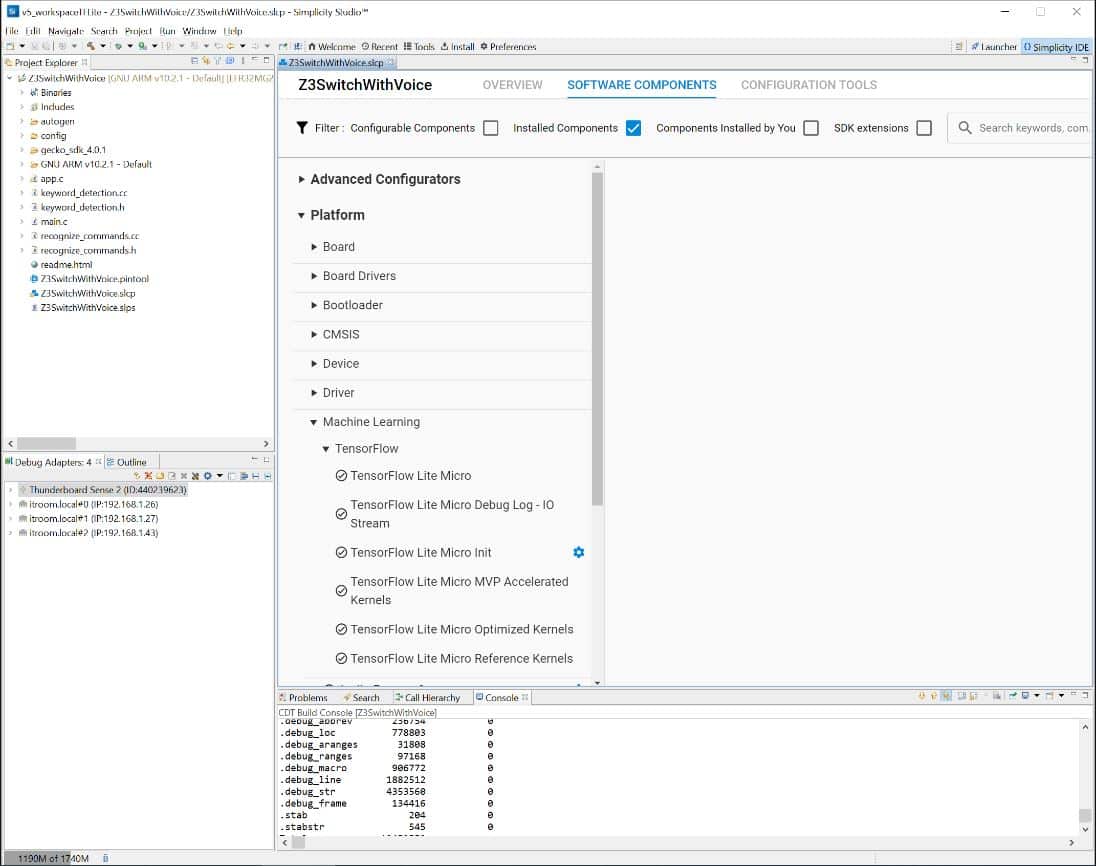Viewport: 1096px width, 866px height.
Task: Click the red disconnect icon in Debug Adapters
Action: point(148,476)
